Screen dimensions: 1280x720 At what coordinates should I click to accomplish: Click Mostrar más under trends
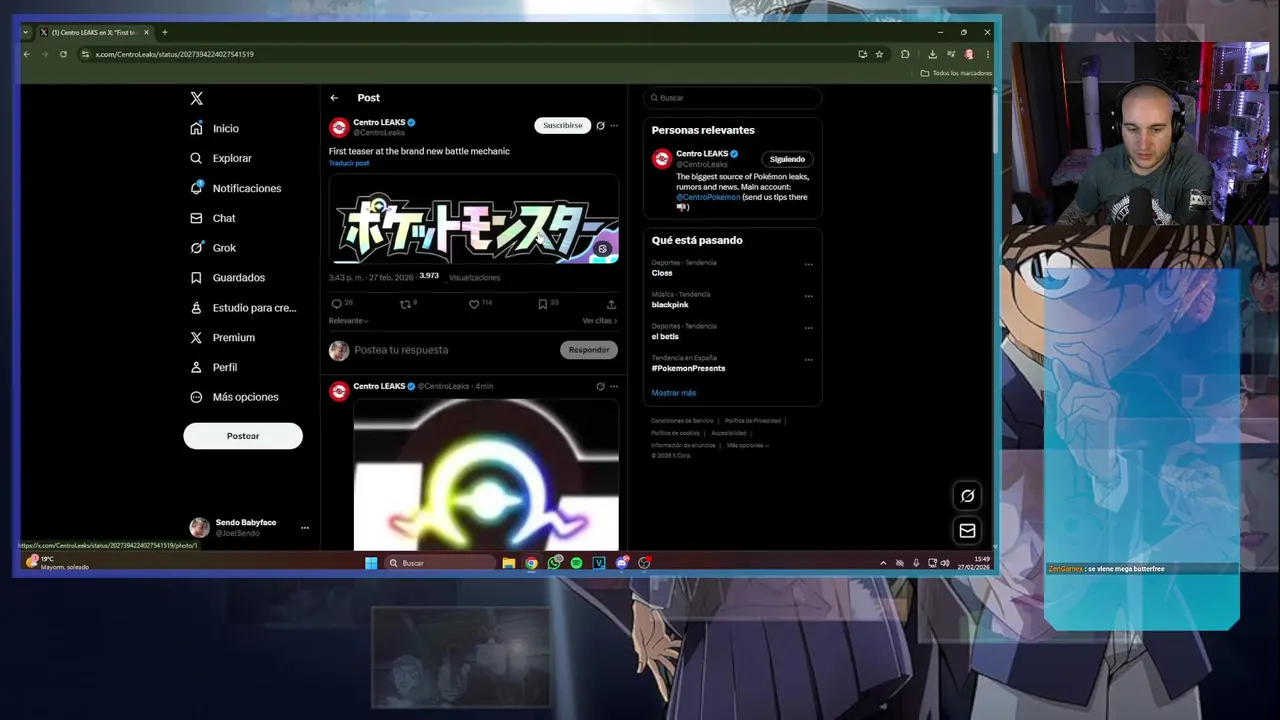[673, 393]
